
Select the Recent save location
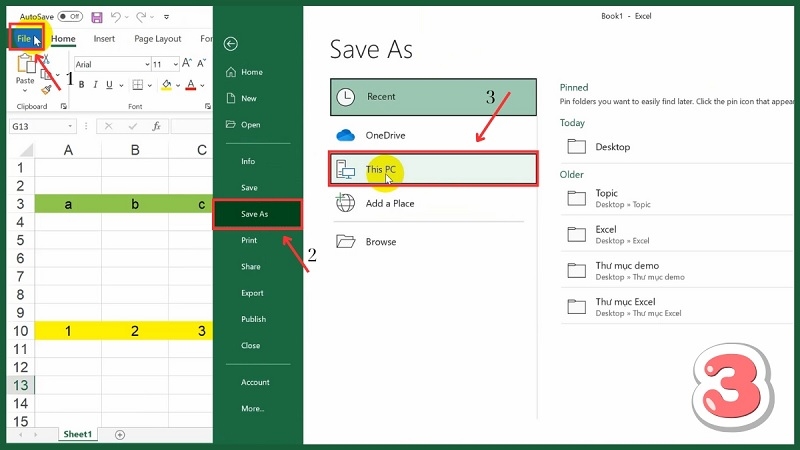click(433, 97)
